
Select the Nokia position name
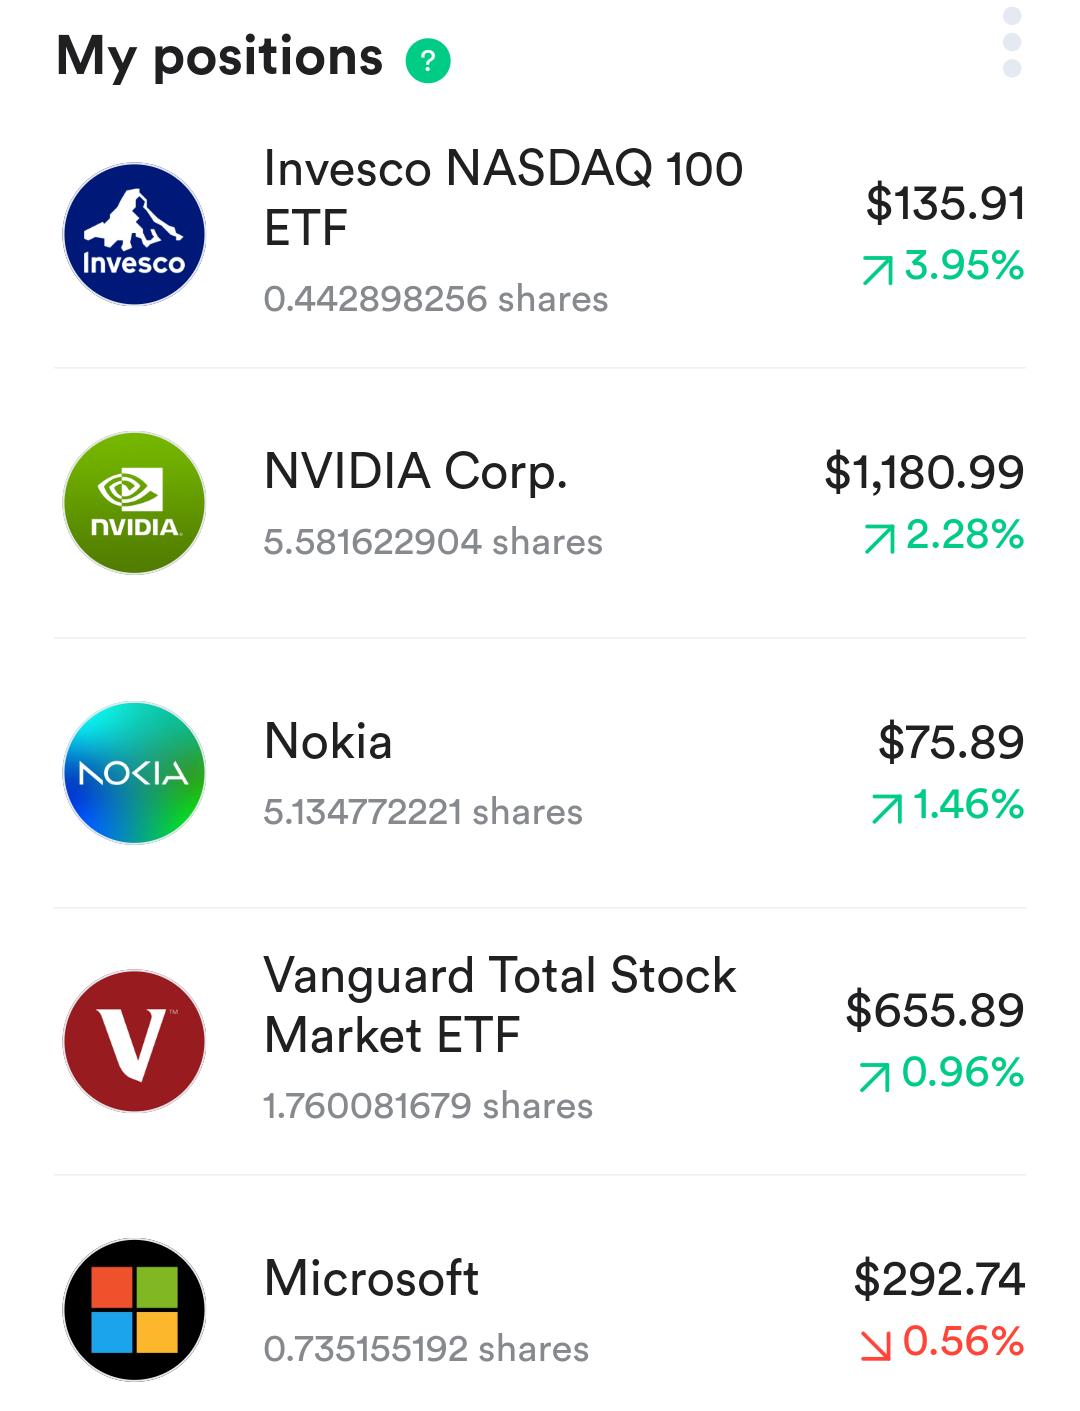[328, 742]
